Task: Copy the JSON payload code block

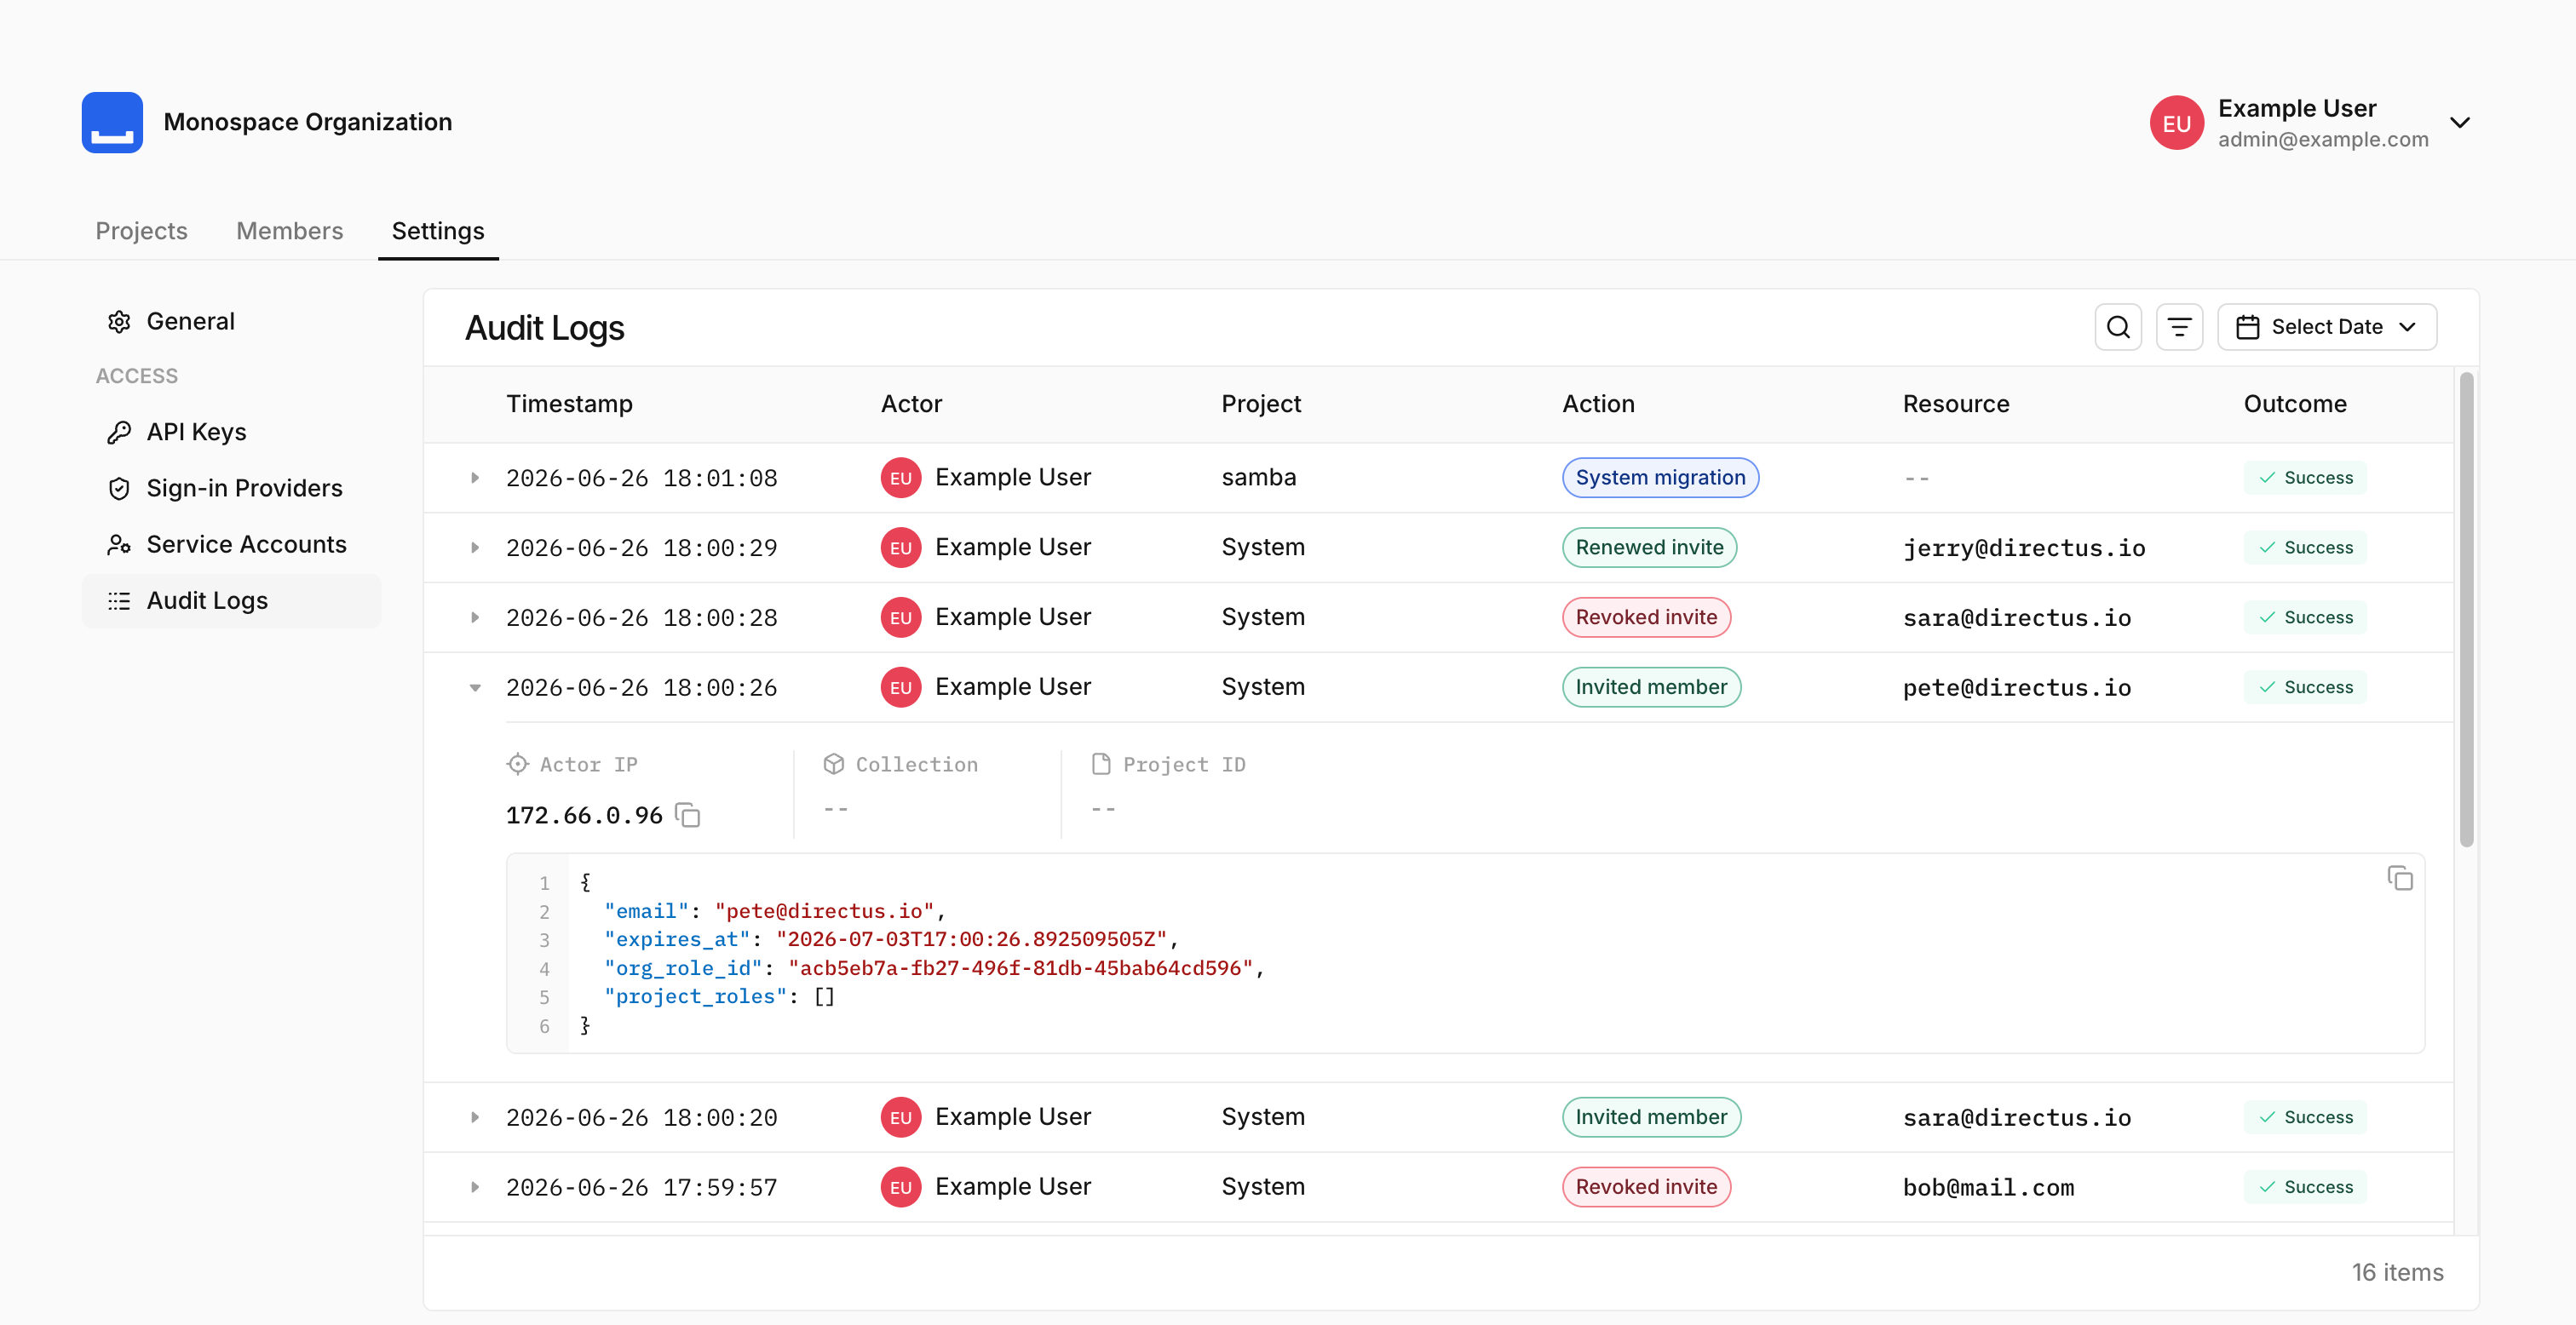Action: coord(2400,878)
